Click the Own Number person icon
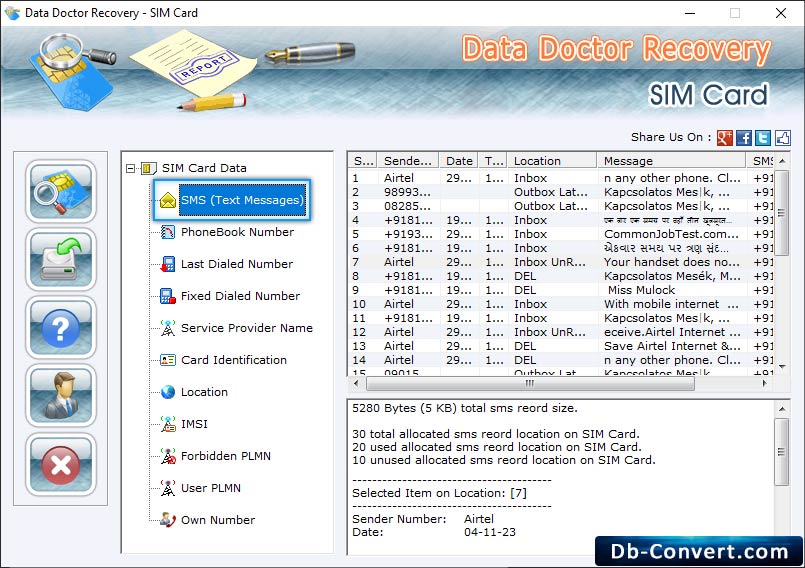This screenshot has height=568, width=805. pos(167,520)
